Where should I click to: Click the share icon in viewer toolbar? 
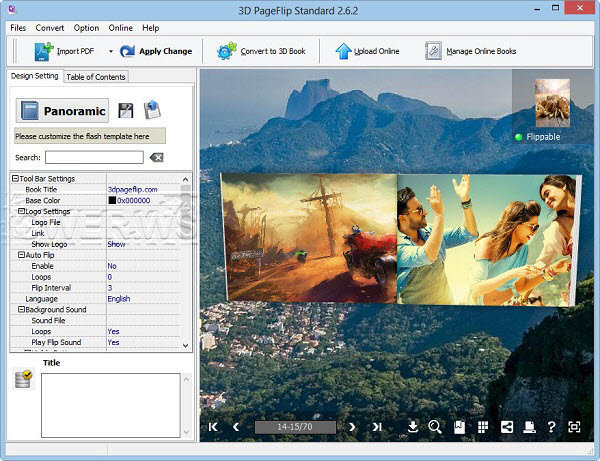coord(506,427)
